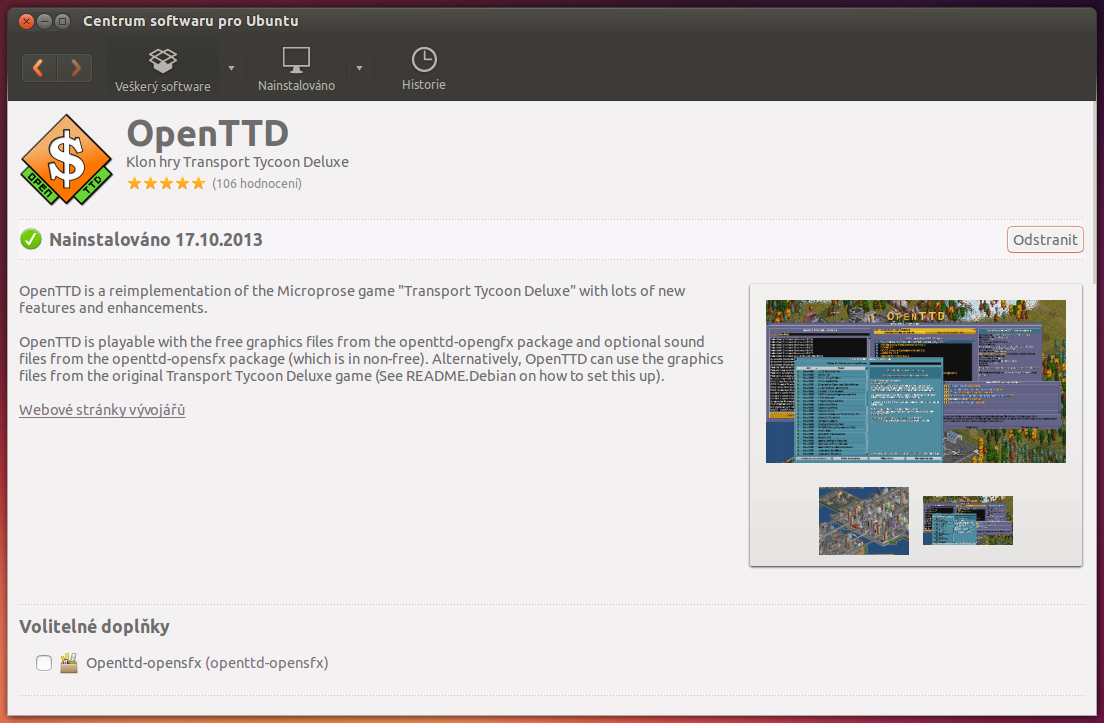Screen dimensions: 1104x723
Task: Go forward with the right arrow button
Action: pyautogui.click(x=75, y=68)
